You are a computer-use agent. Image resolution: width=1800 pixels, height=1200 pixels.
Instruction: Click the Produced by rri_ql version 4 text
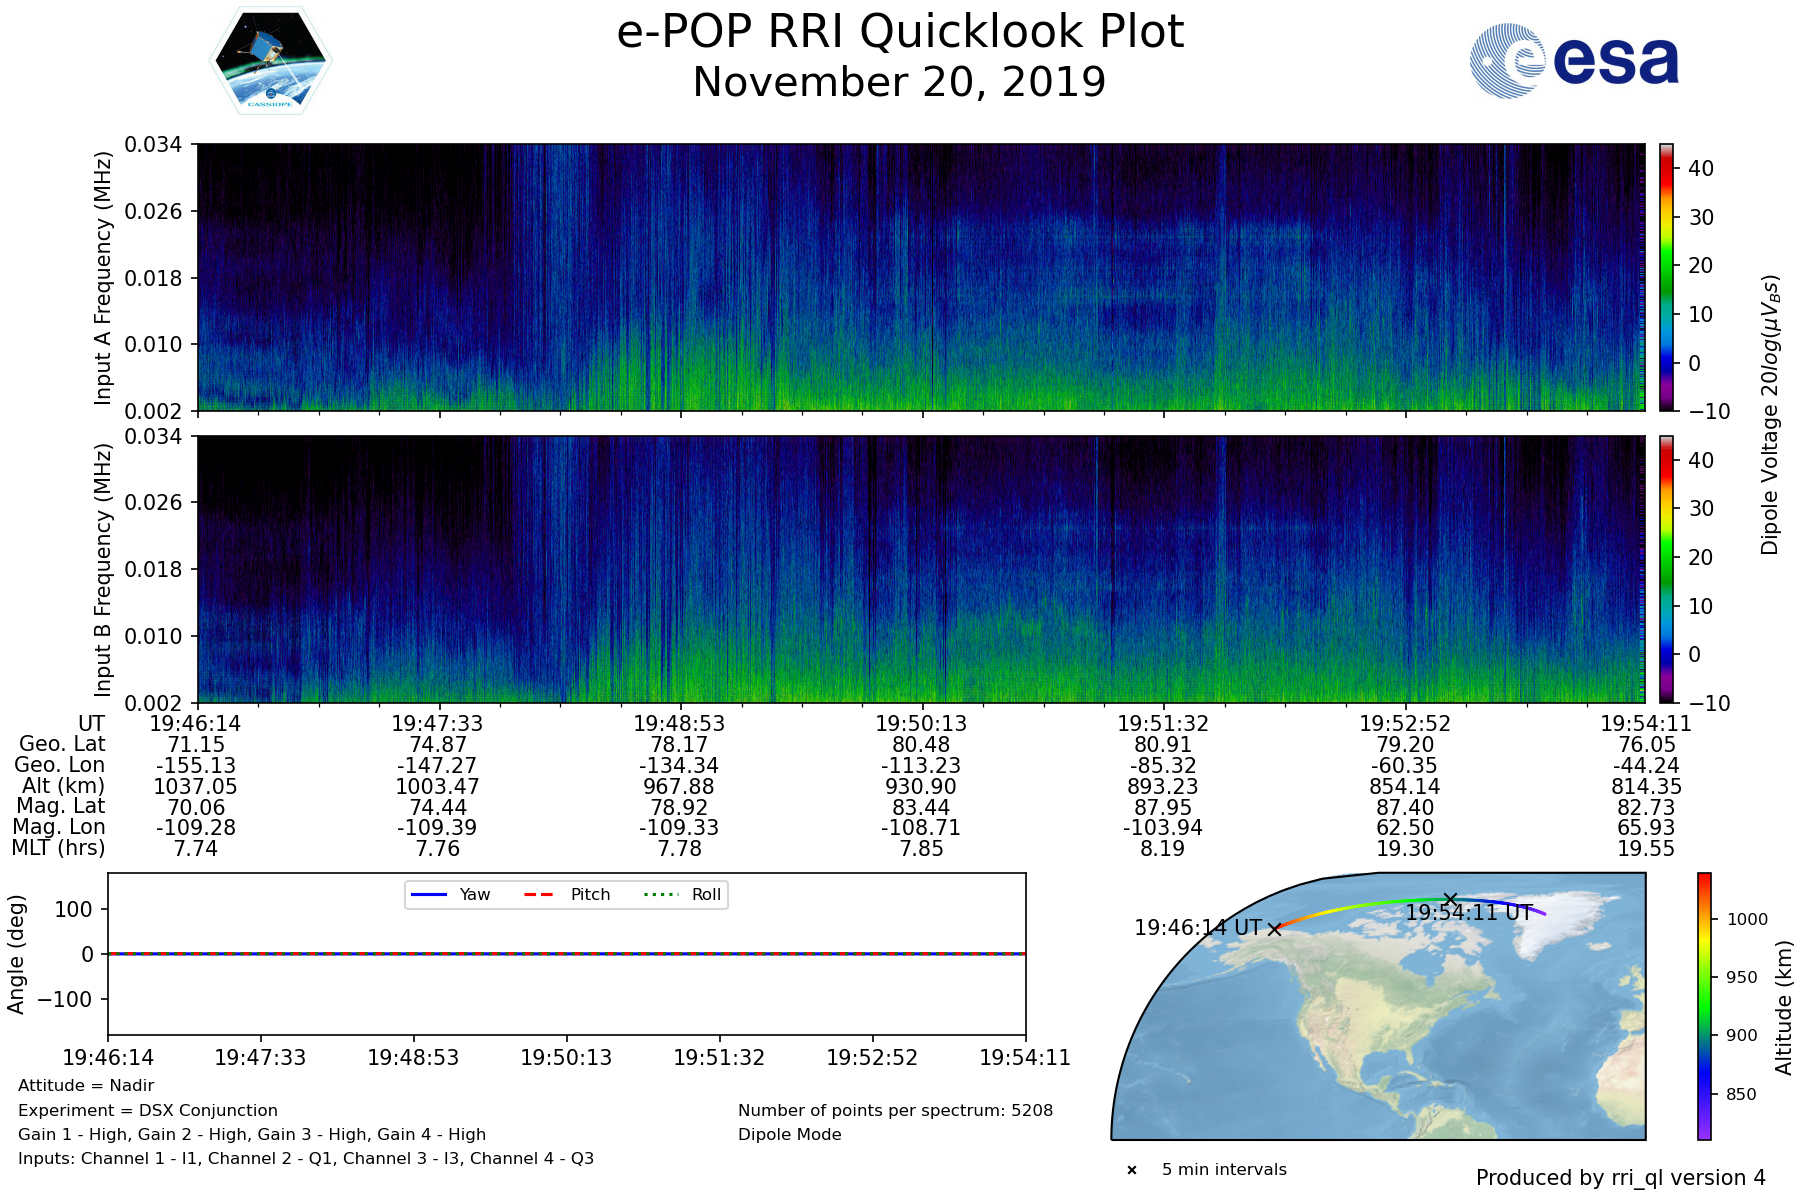click(x=1620, y=1178)
